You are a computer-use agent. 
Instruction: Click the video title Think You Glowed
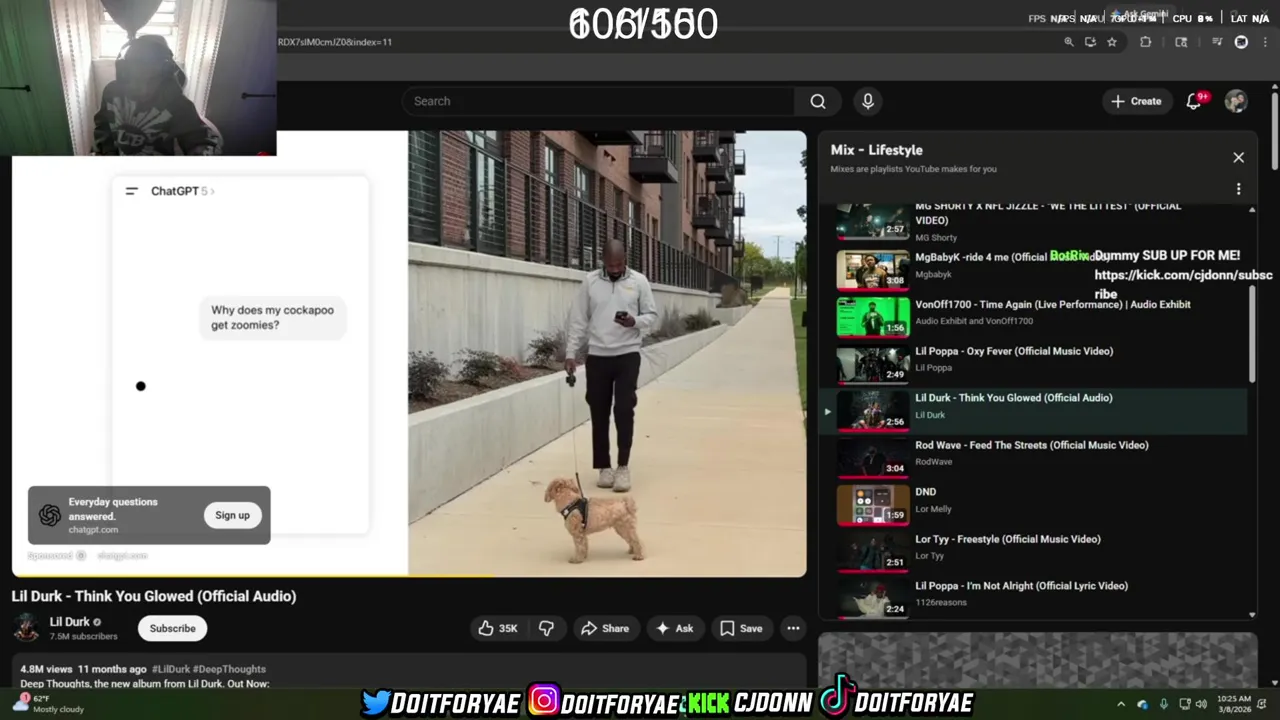(x=154, y=596)
